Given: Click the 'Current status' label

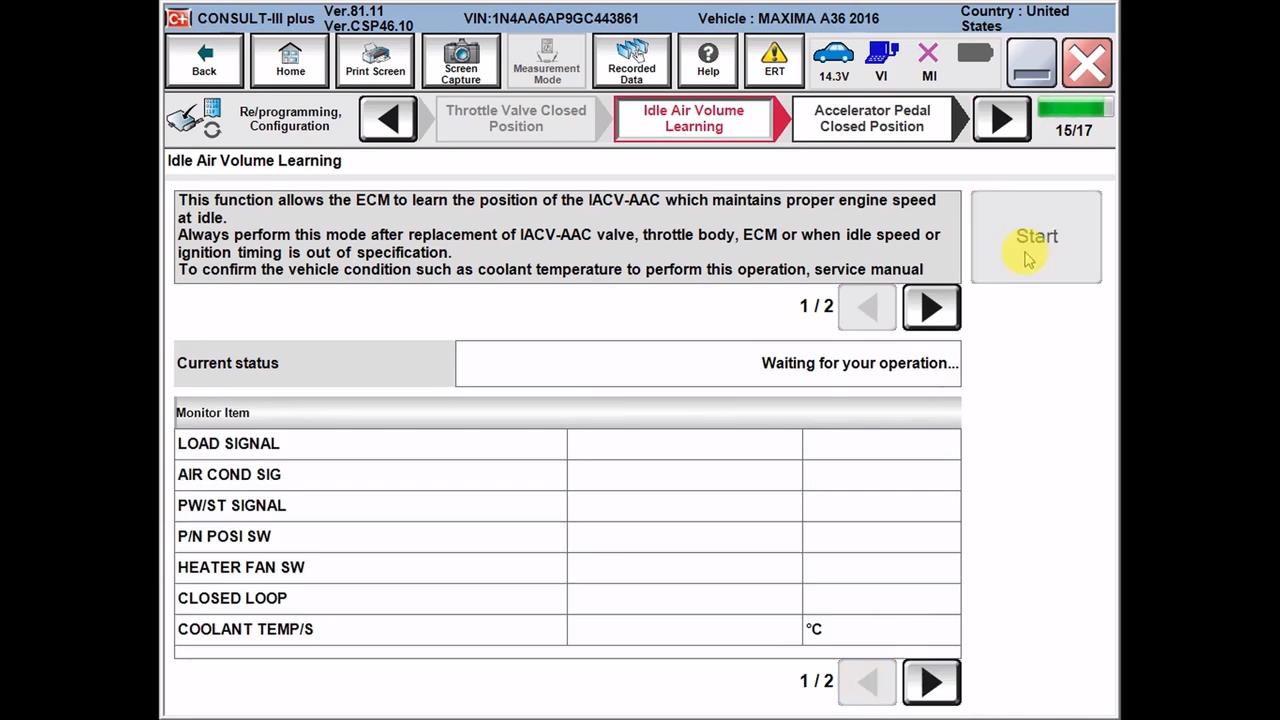Looking at the screenshot, I should pos(228,363).
